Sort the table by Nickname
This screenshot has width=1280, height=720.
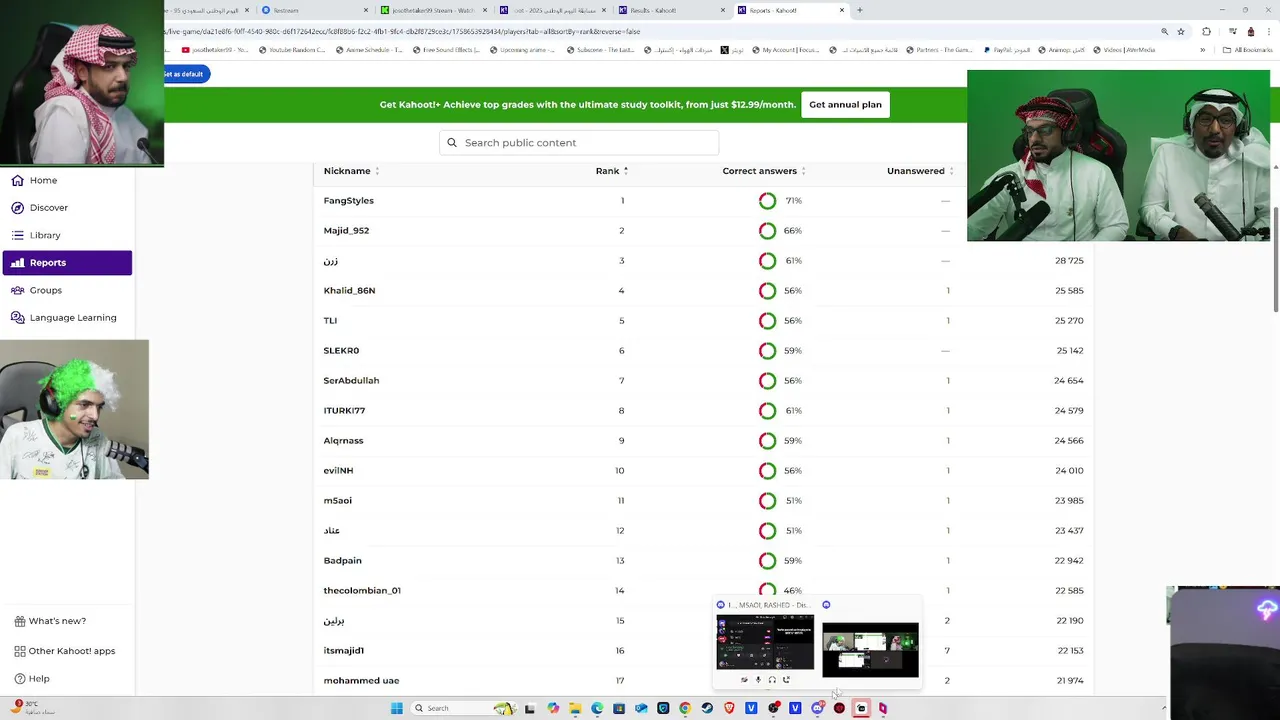(x=351, y=171)
